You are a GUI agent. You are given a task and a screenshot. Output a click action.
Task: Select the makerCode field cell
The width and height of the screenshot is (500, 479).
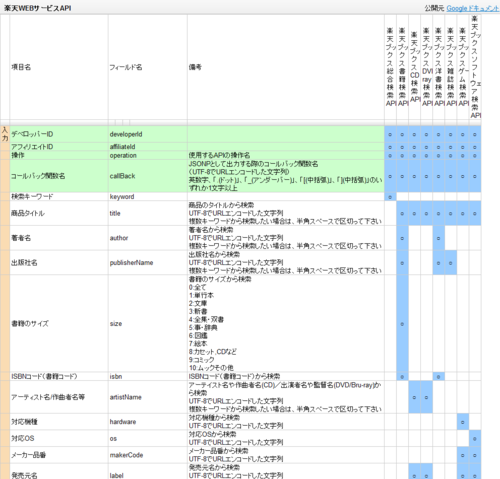click(x=148, y=455)
